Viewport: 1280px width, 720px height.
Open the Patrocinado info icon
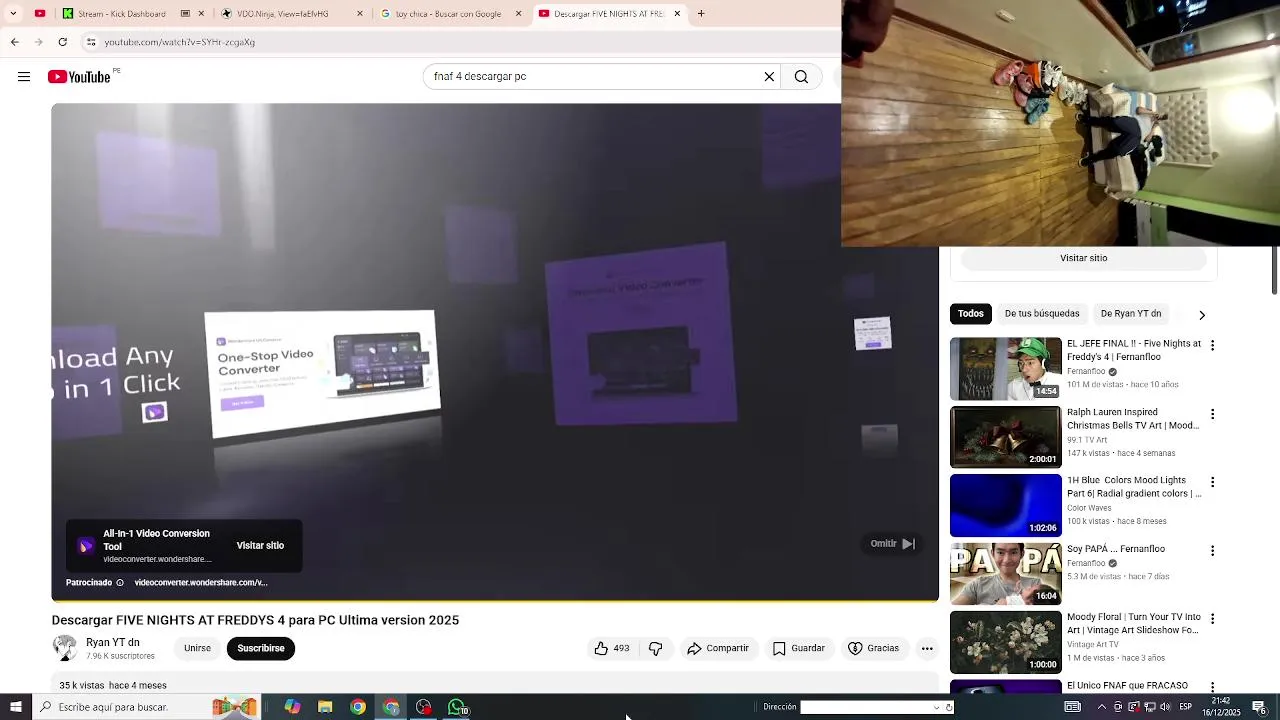click(x=120, y=582)
